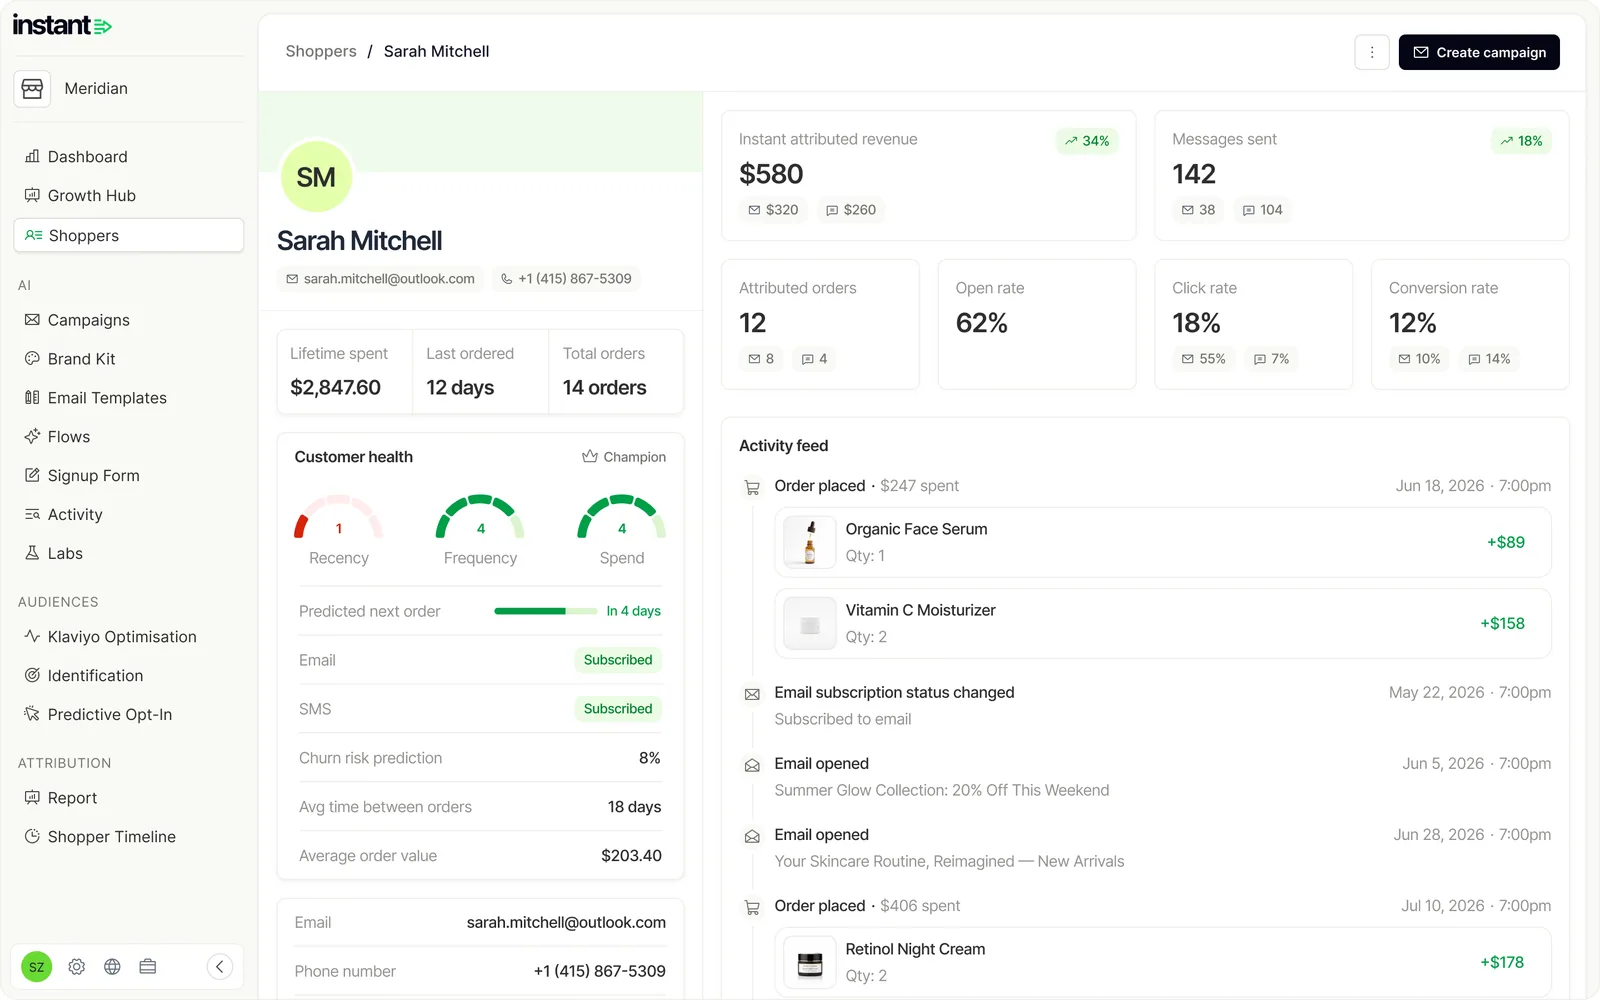The width and height of the screenshot is (1600, 1000).
Task: Open the three-dot more options menu
Action: 1372,52
